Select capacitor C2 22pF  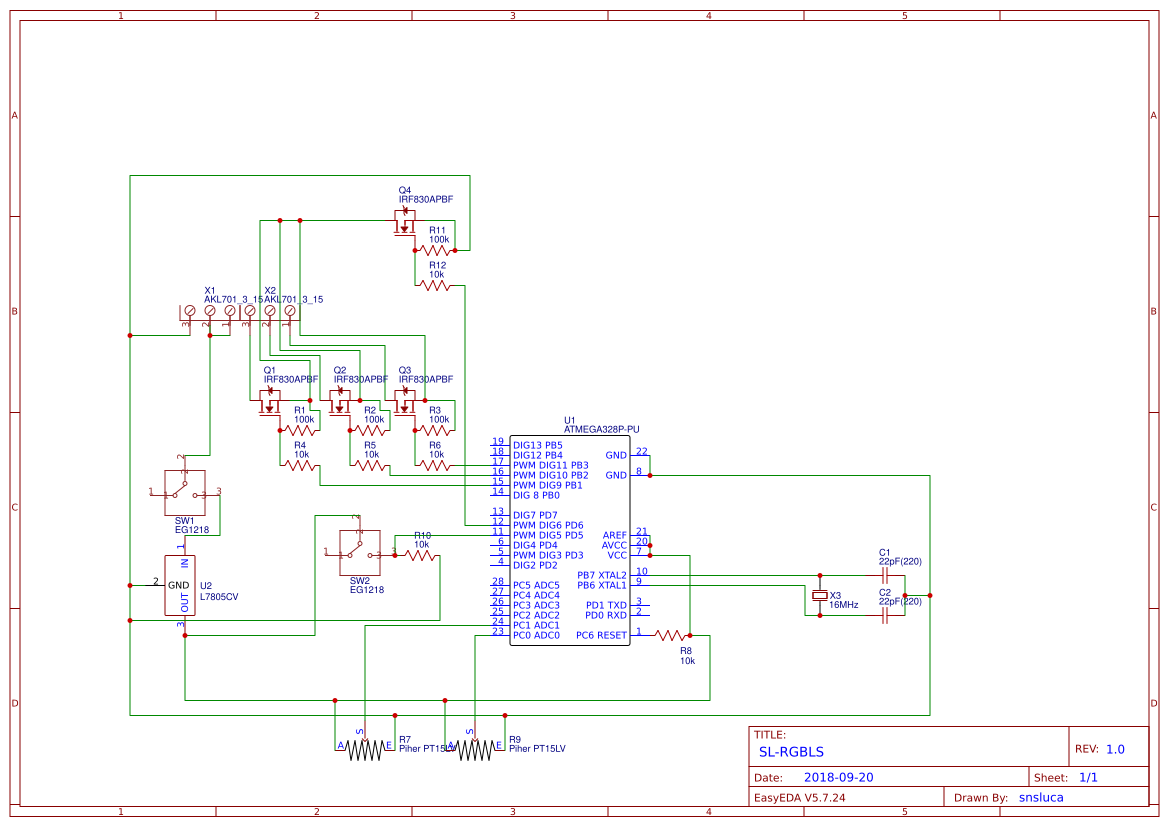tap(885, 613)
